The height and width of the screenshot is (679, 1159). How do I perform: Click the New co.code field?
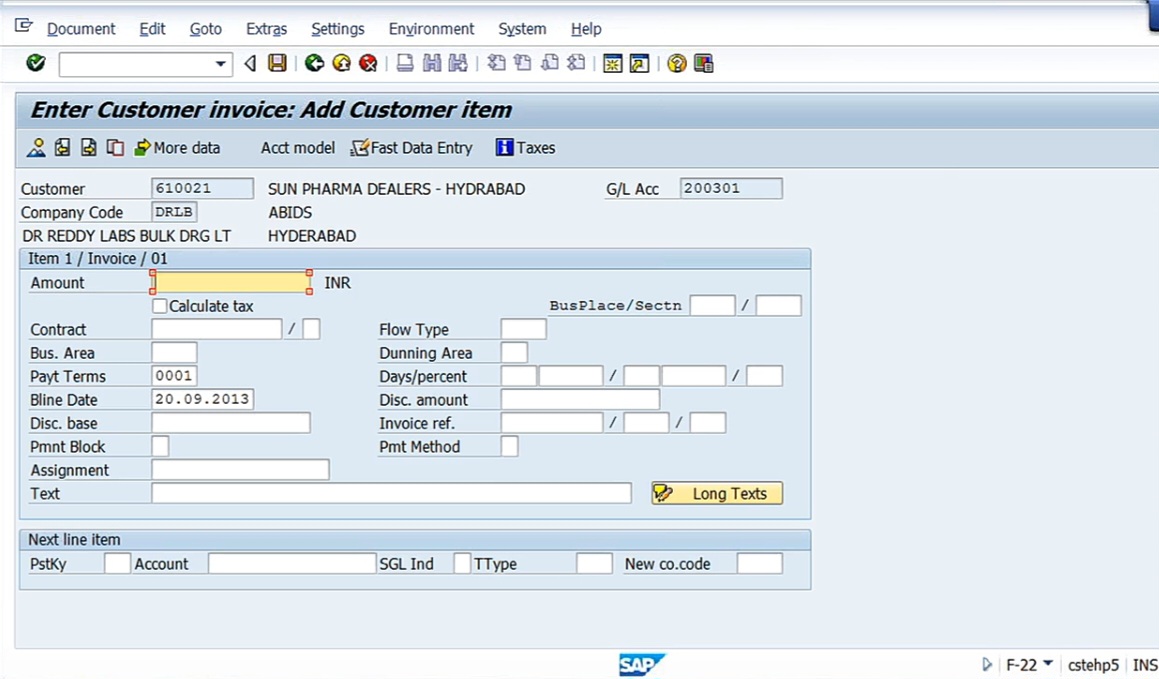click(760, 564)
